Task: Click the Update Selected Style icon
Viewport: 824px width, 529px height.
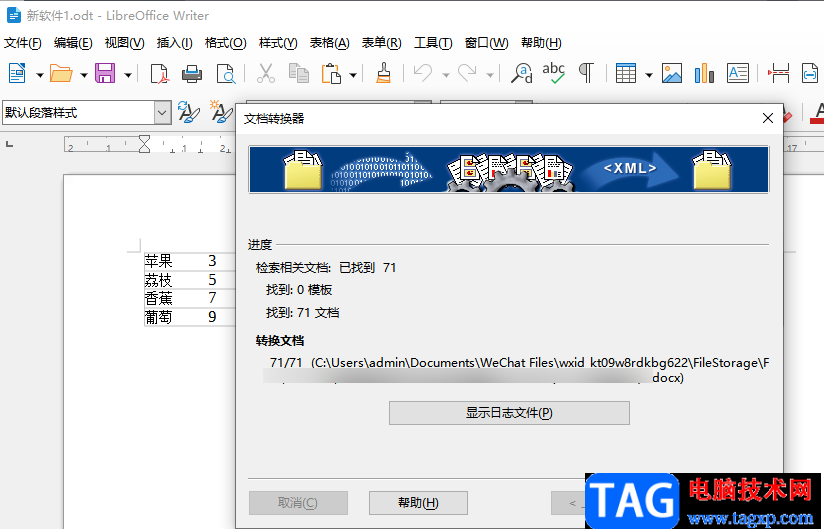Action: tap(189, 112)
